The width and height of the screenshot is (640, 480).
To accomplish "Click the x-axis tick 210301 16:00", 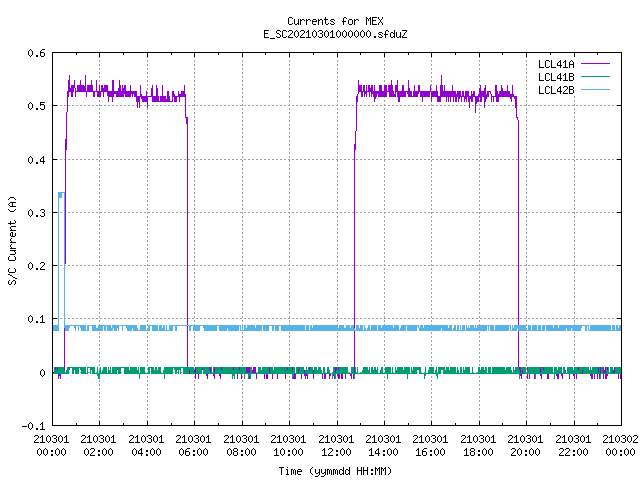I will tap(431, 446).
